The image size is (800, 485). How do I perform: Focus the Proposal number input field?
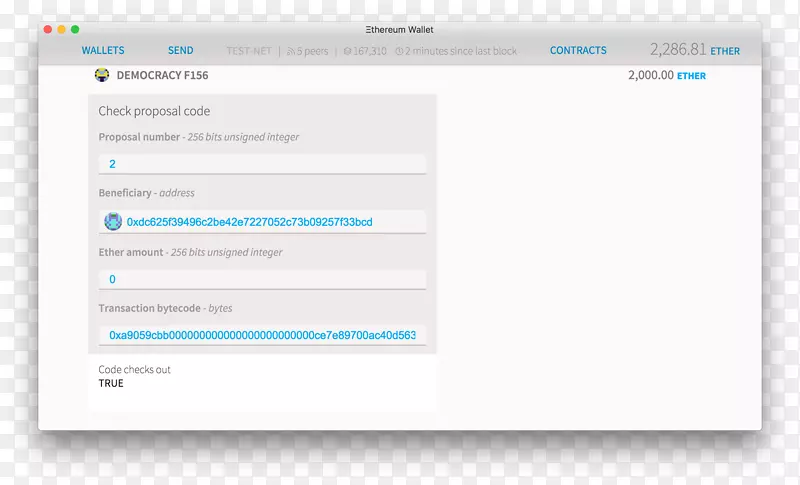[262, 164]
